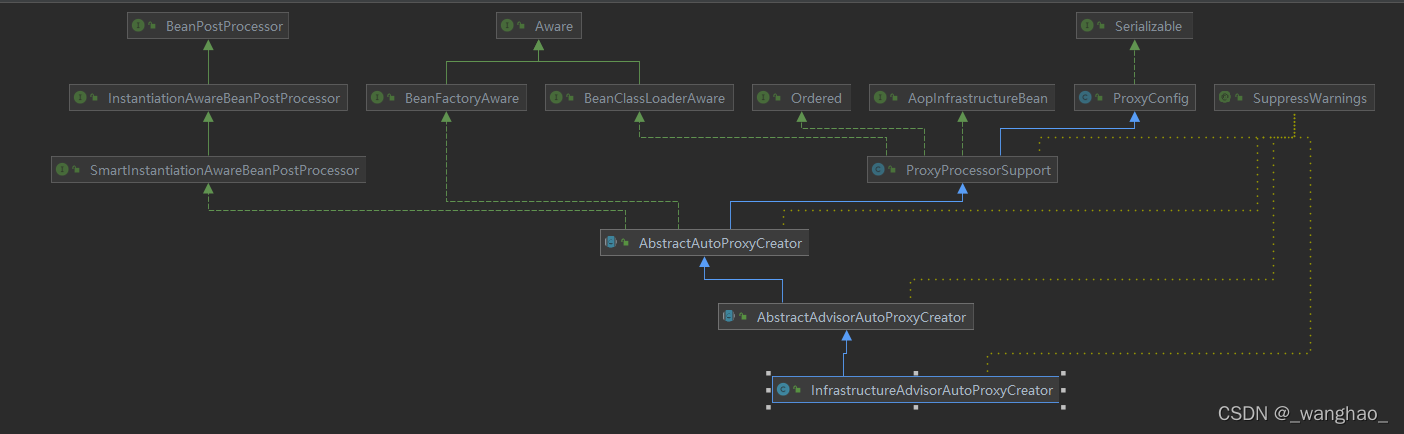Viewport: 1404px width, 434px height.
Task: Select the AbstractAdvisorAutoProxyCreator node label
Action: click(861, 317)
